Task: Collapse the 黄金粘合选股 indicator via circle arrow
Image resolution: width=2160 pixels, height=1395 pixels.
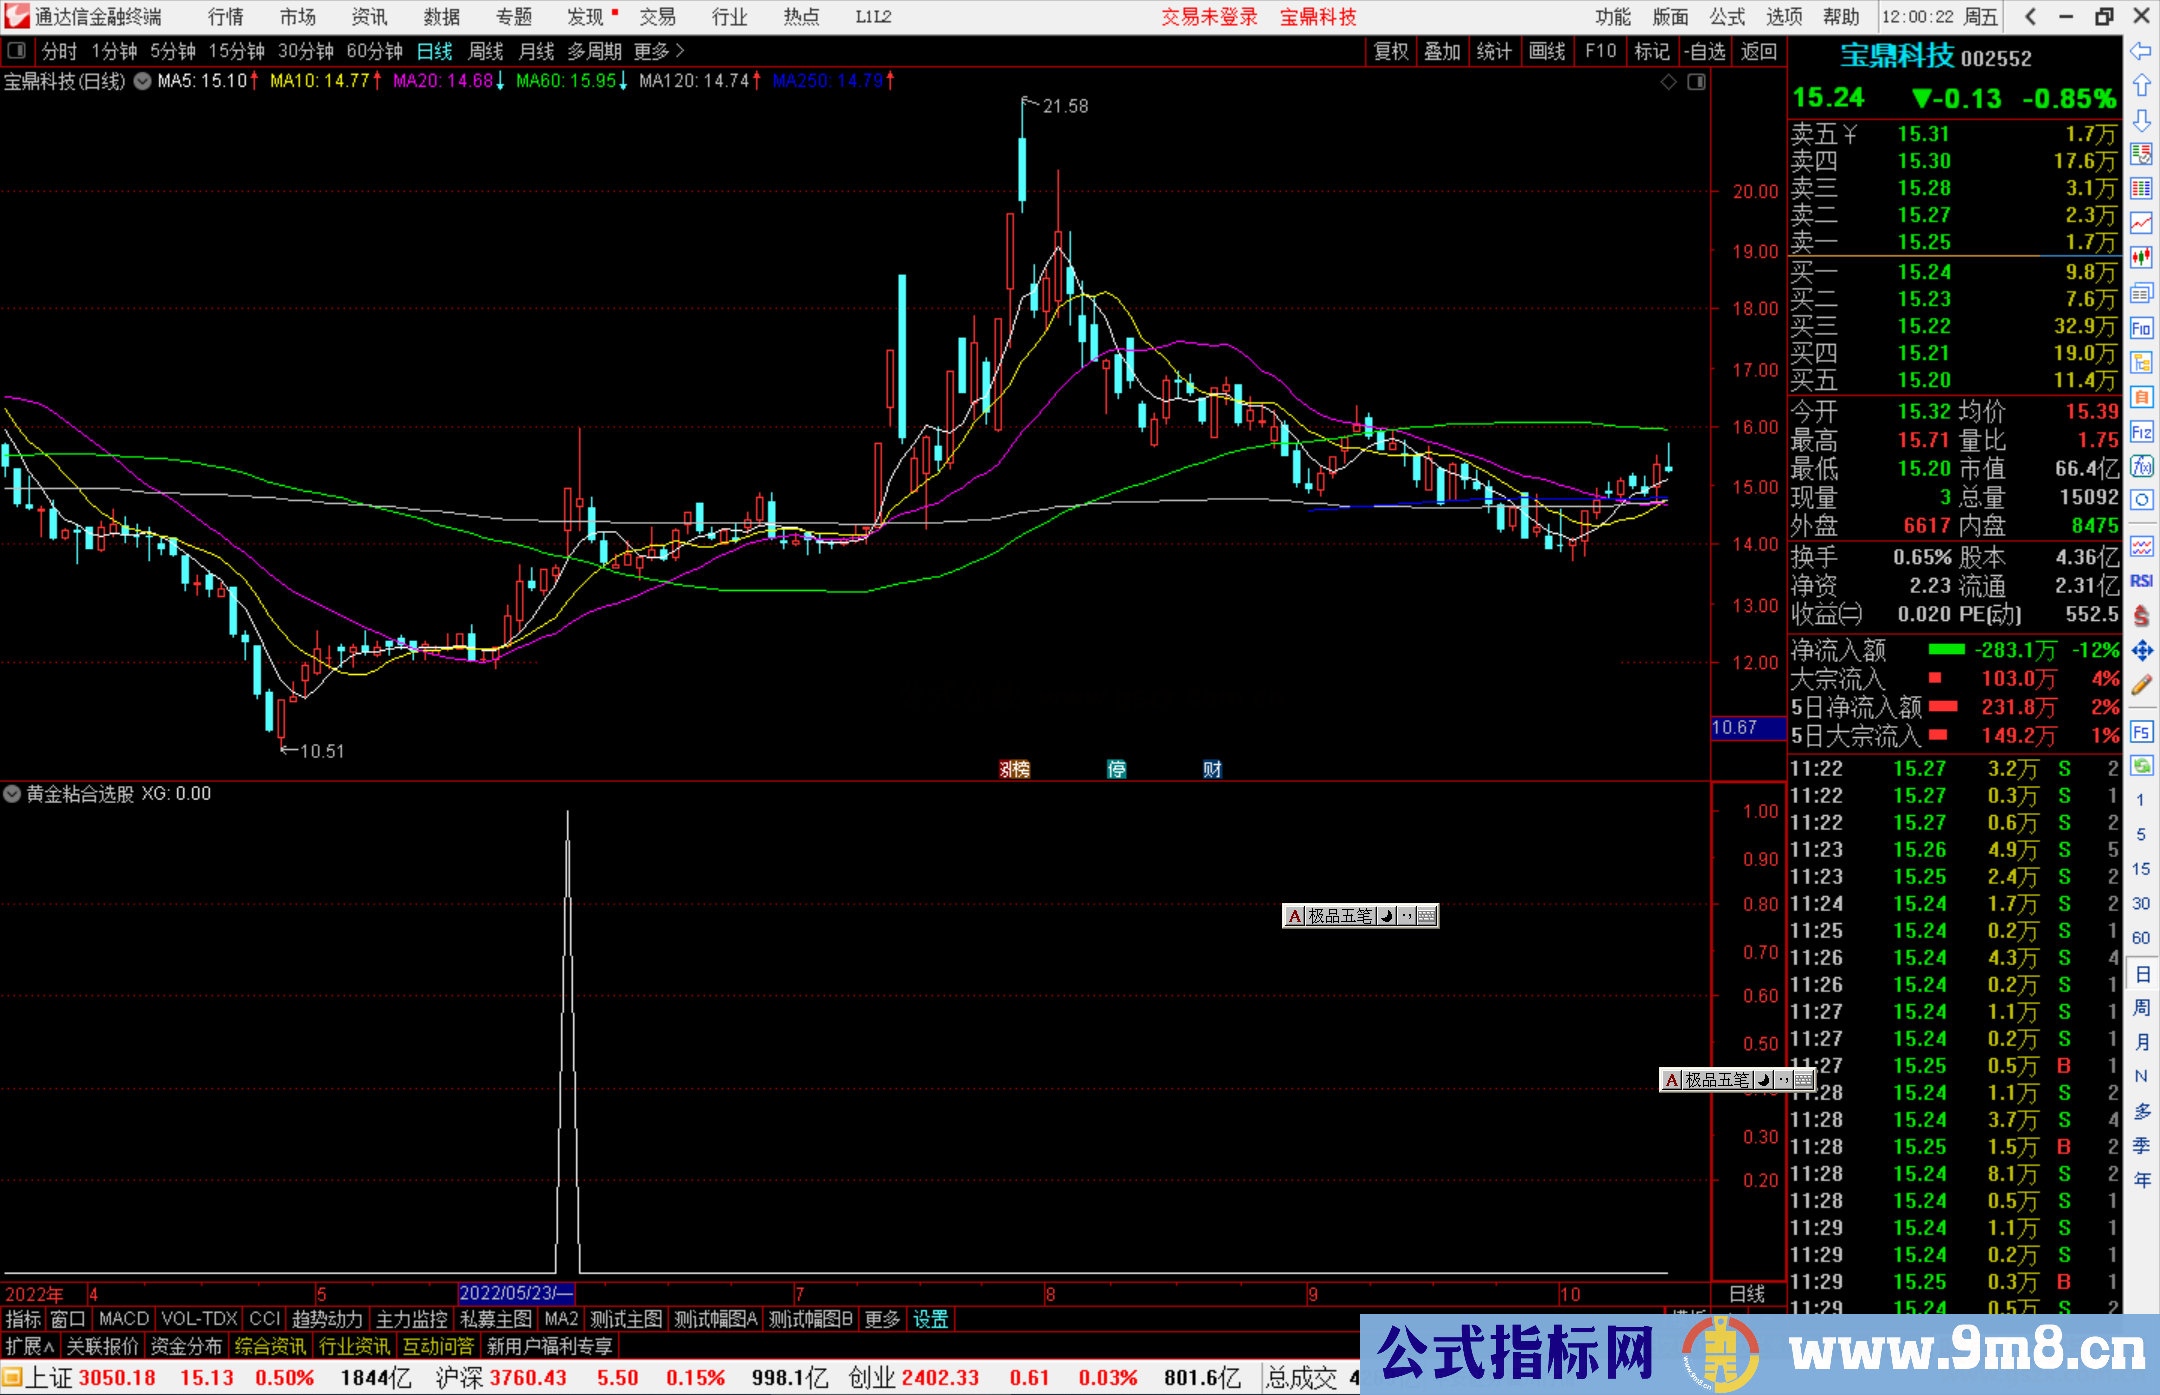Action: click(12, 794)
